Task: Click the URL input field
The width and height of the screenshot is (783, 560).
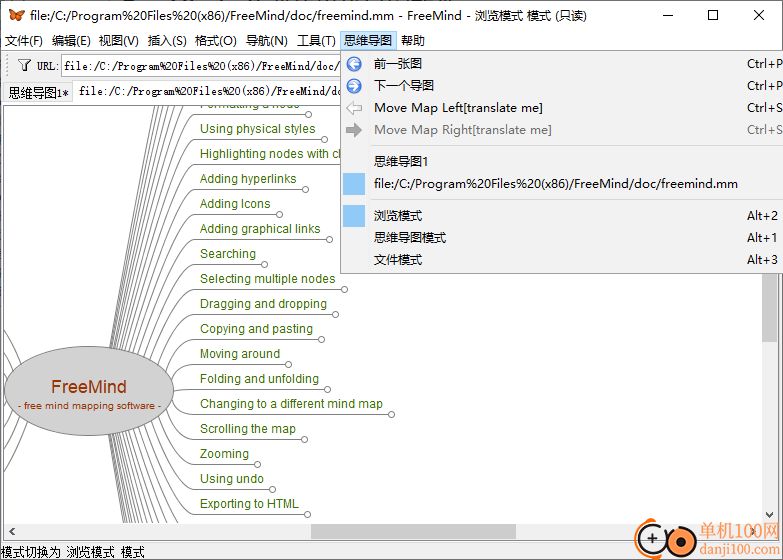Action: [x=201, y=65]
